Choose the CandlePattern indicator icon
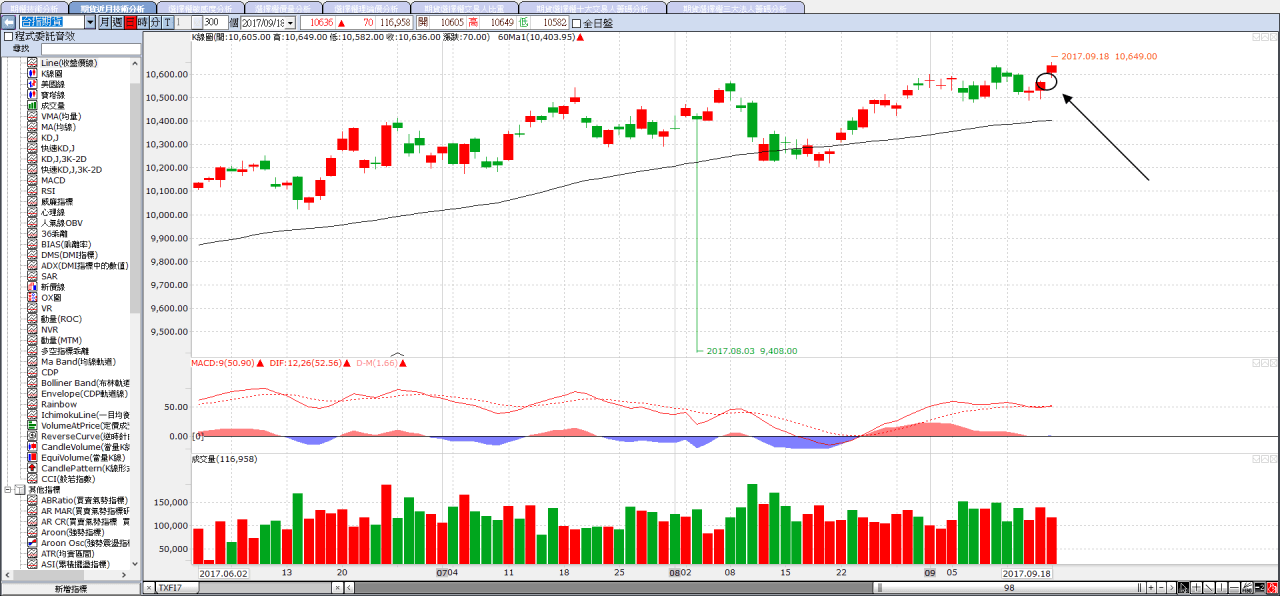1280x596 pixels. (32, 468)
